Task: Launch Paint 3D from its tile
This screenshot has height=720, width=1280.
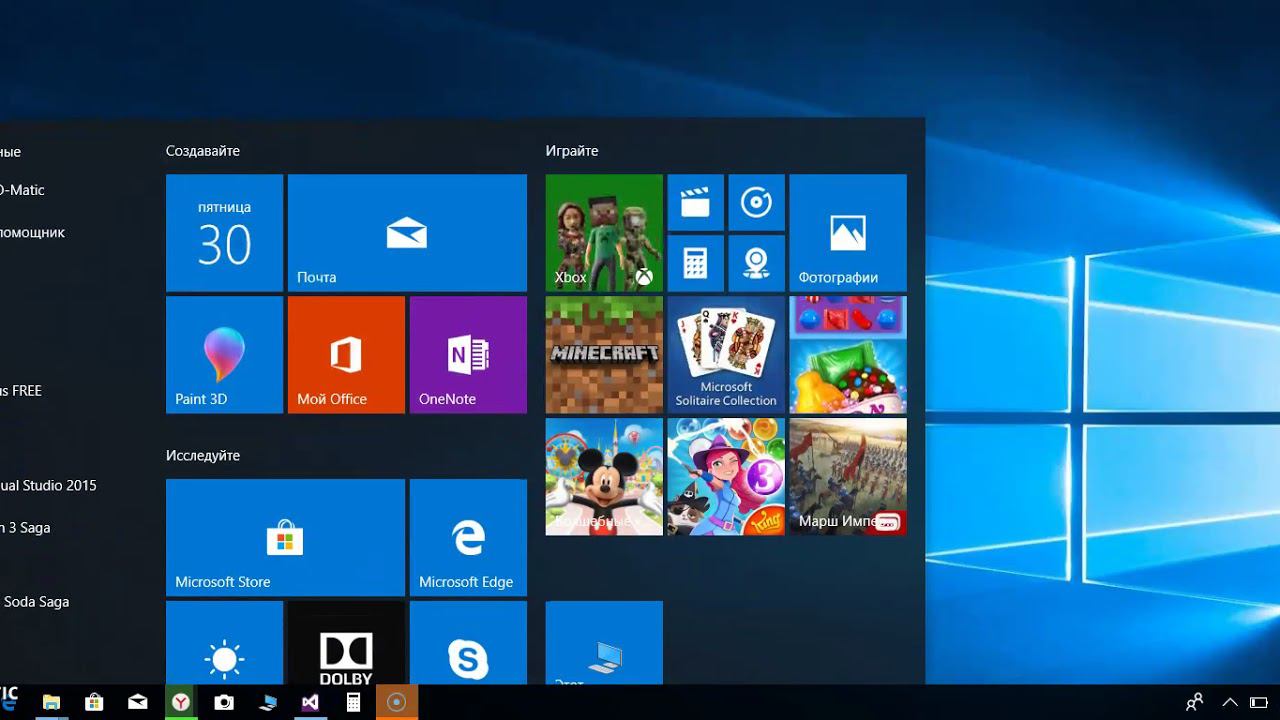Action: coord(224,355)
